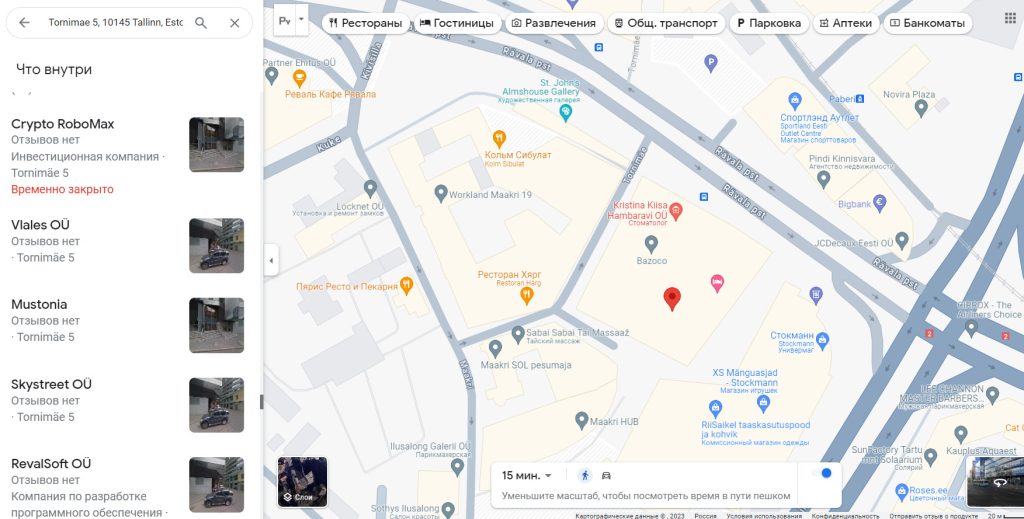1024x519 pixels.
Task: Click the Stockmann store marker
Action: 822,339
